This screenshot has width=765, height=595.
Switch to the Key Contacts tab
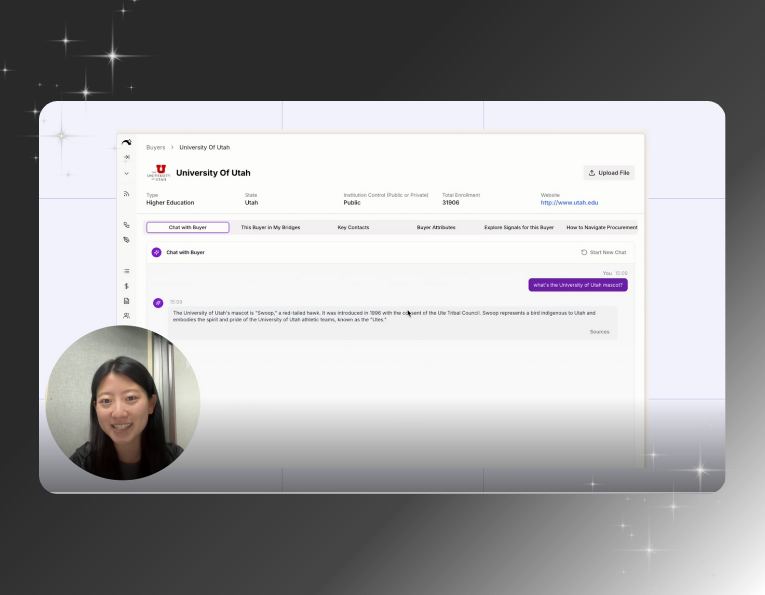(x=353, y=227)
